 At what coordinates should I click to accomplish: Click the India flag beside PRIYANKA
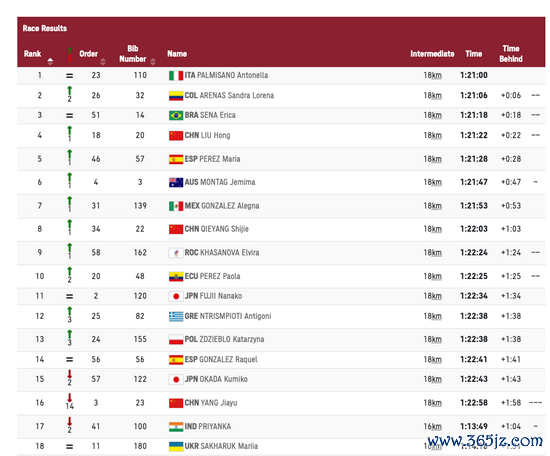pos(176,427)
